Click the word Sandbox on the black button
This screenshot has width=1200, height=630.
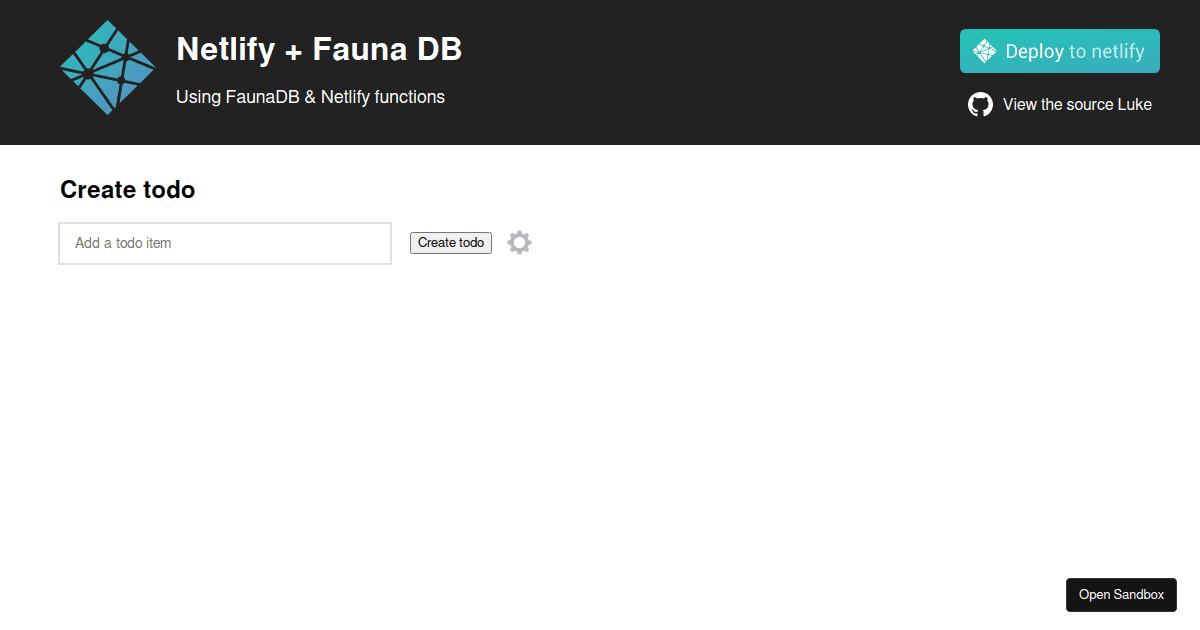point(1139,594)
